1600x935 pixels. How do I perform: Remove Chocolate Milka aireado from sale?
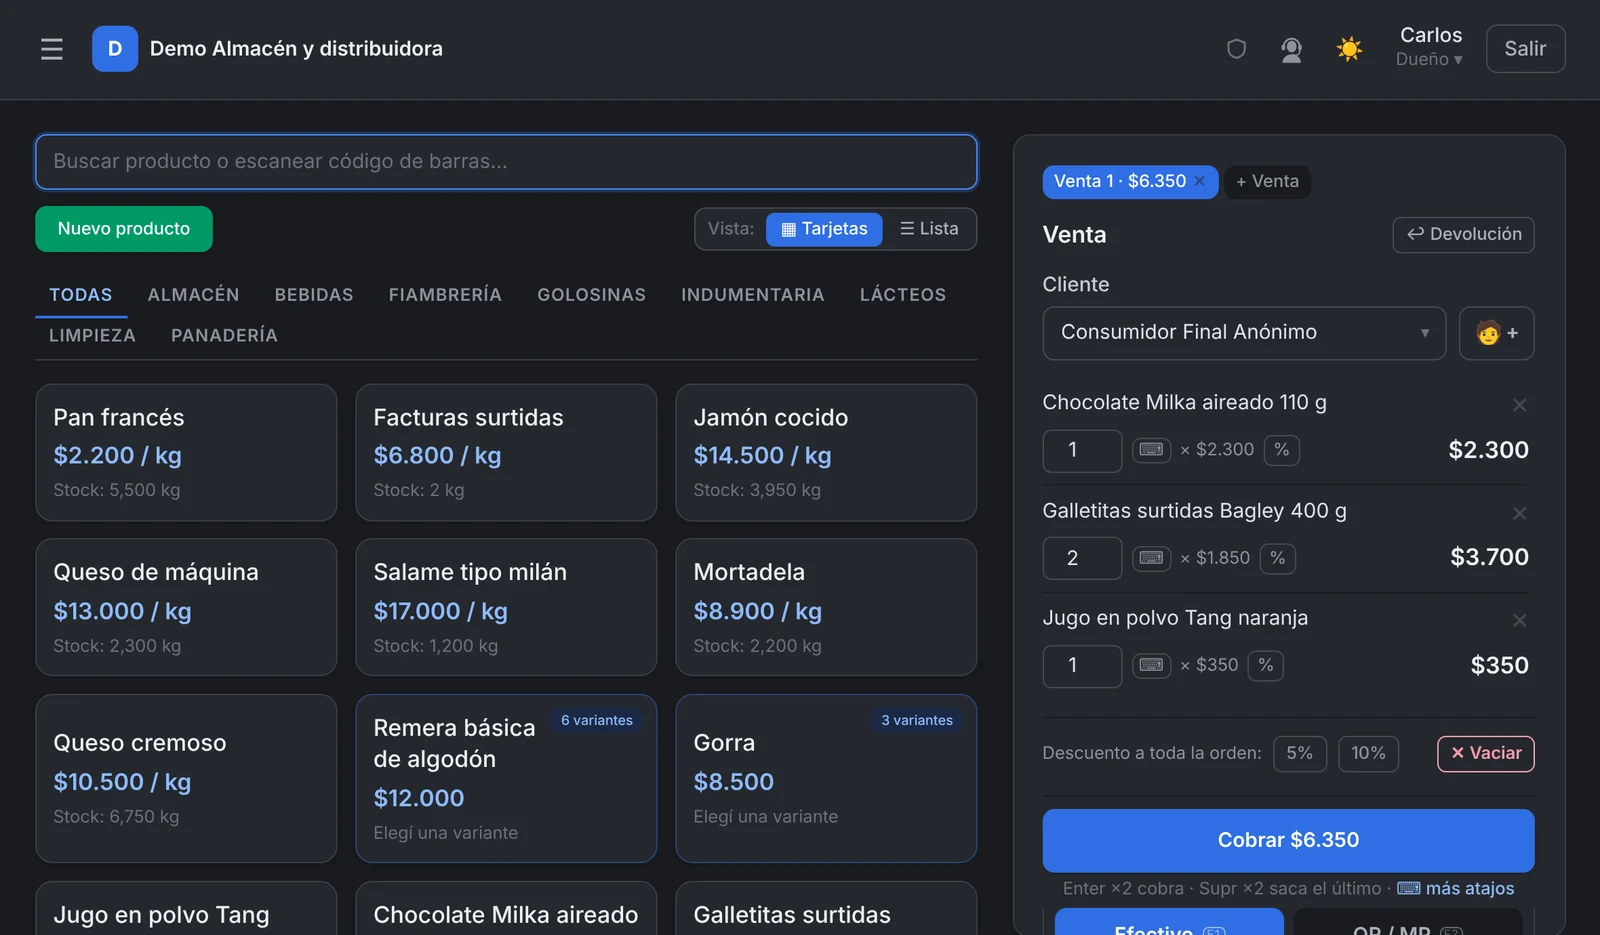(x=1519, y=405)
